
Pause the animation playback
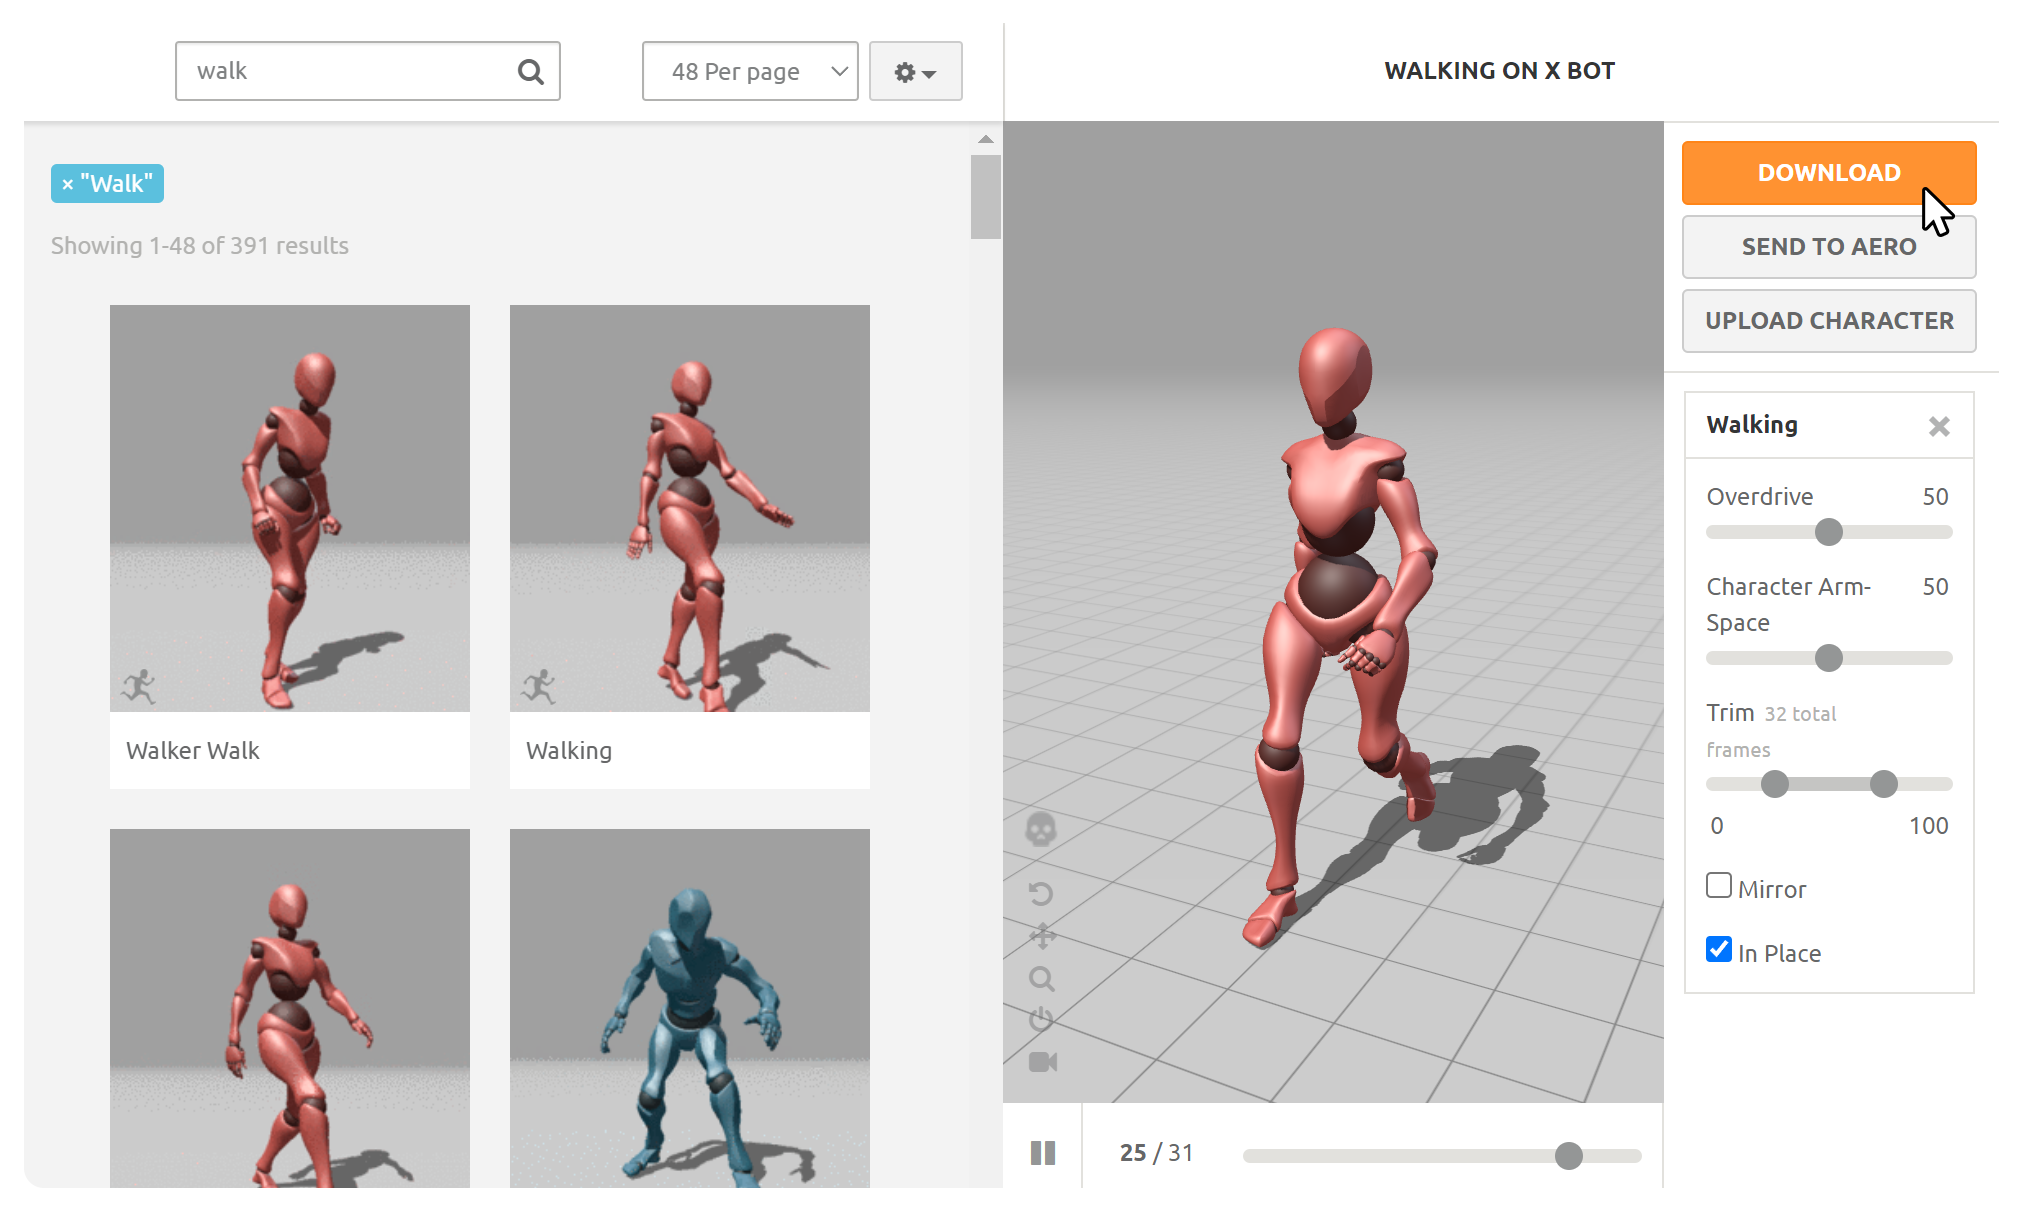[1043, 1153]
